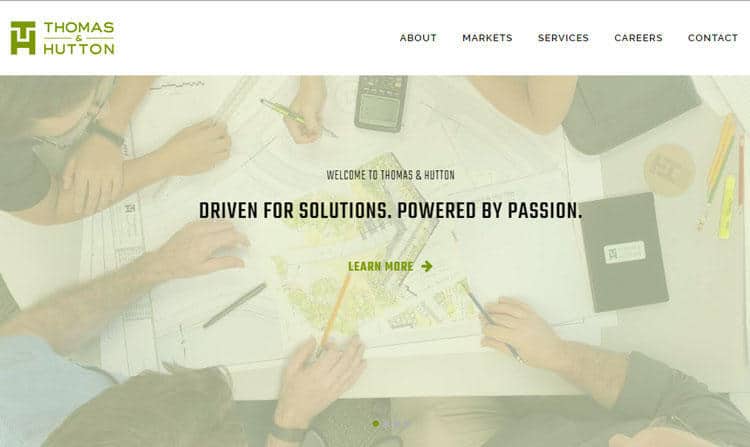Viewport: 750px width, 447px height.
Task: Click the black notebook in hero photo
Action: (623, 252)
